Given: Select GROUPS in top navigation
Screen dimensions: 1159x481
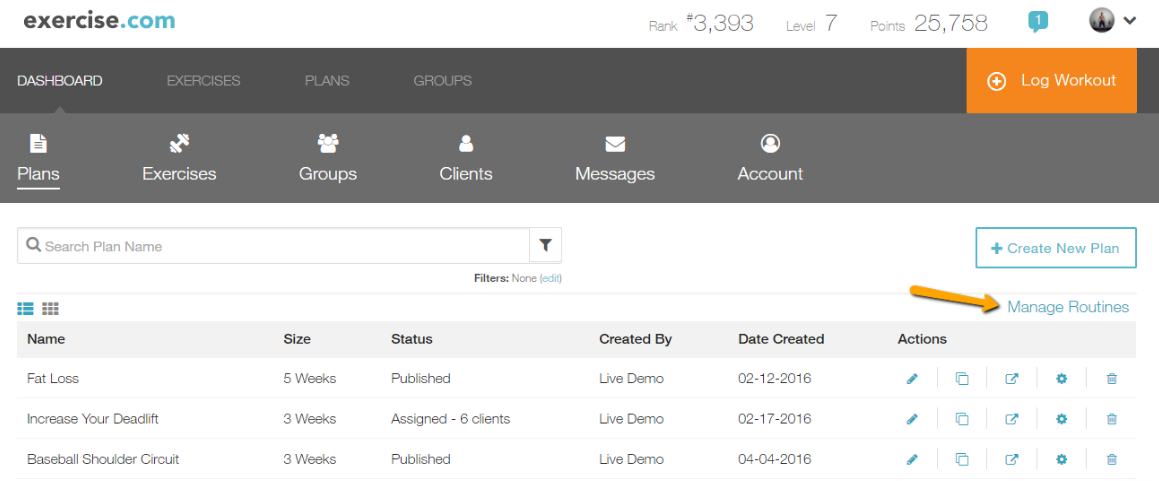Looking at the screenshot, I should point(442,81).
